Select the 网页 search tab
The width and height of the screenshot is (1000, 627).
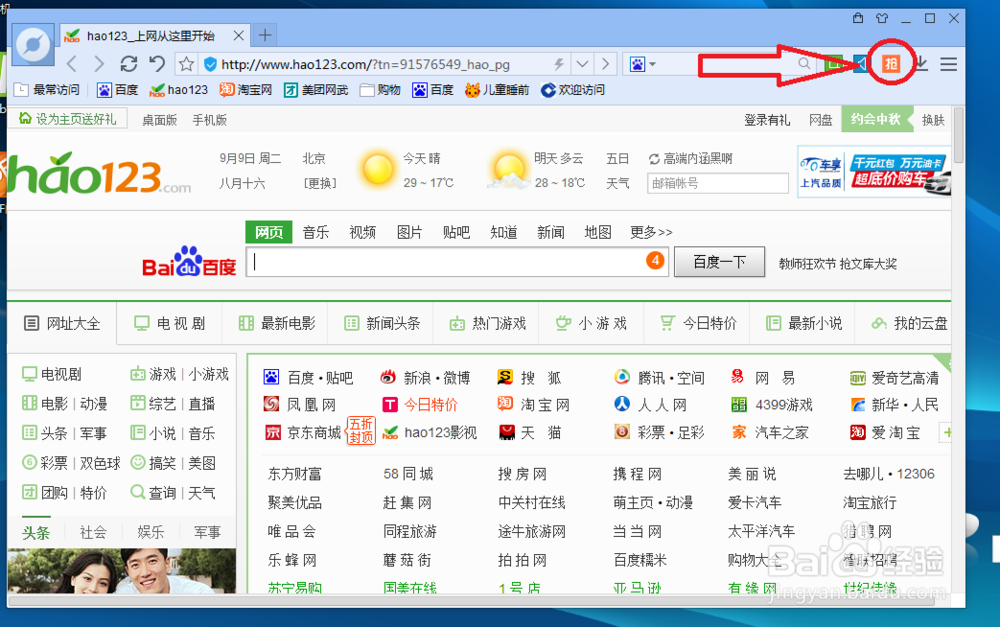(268, 232)
